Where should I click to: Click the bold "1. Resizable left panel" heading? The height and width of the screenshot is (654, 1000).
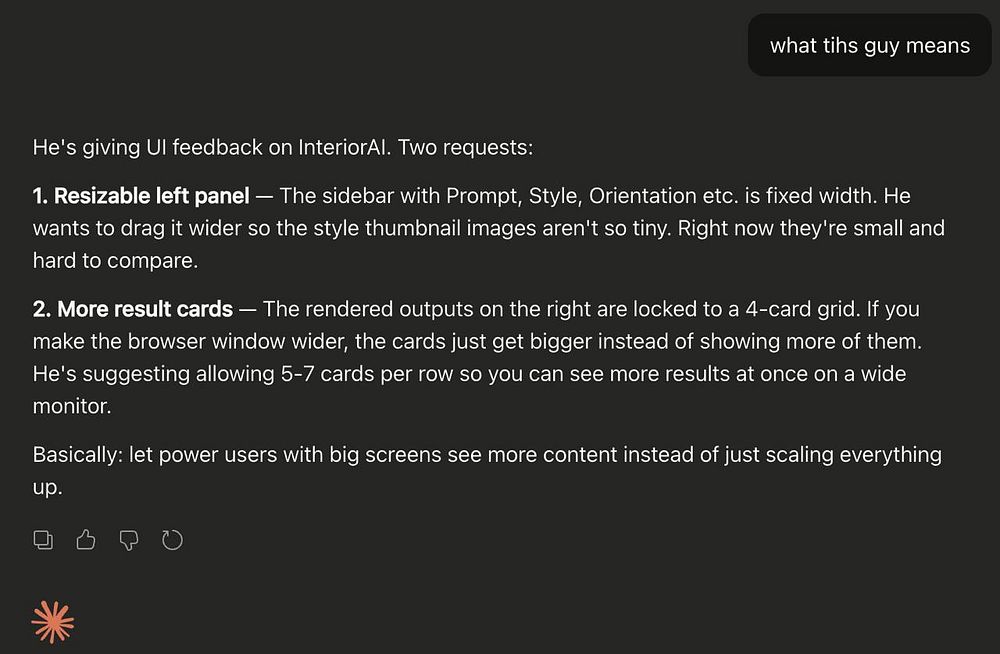tap(141, 196)
